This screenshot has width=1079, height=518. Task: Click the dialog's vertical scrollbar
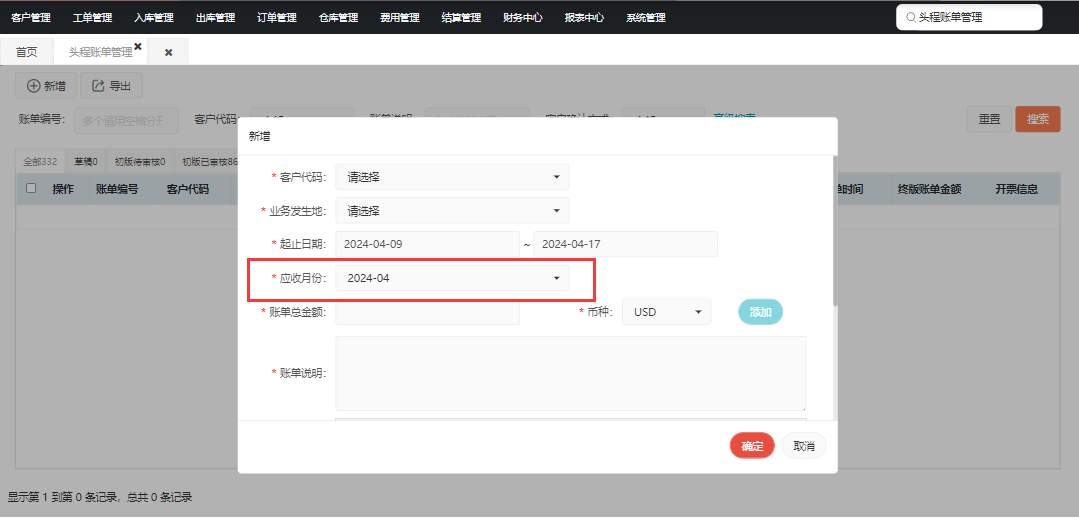coord(835,230)
